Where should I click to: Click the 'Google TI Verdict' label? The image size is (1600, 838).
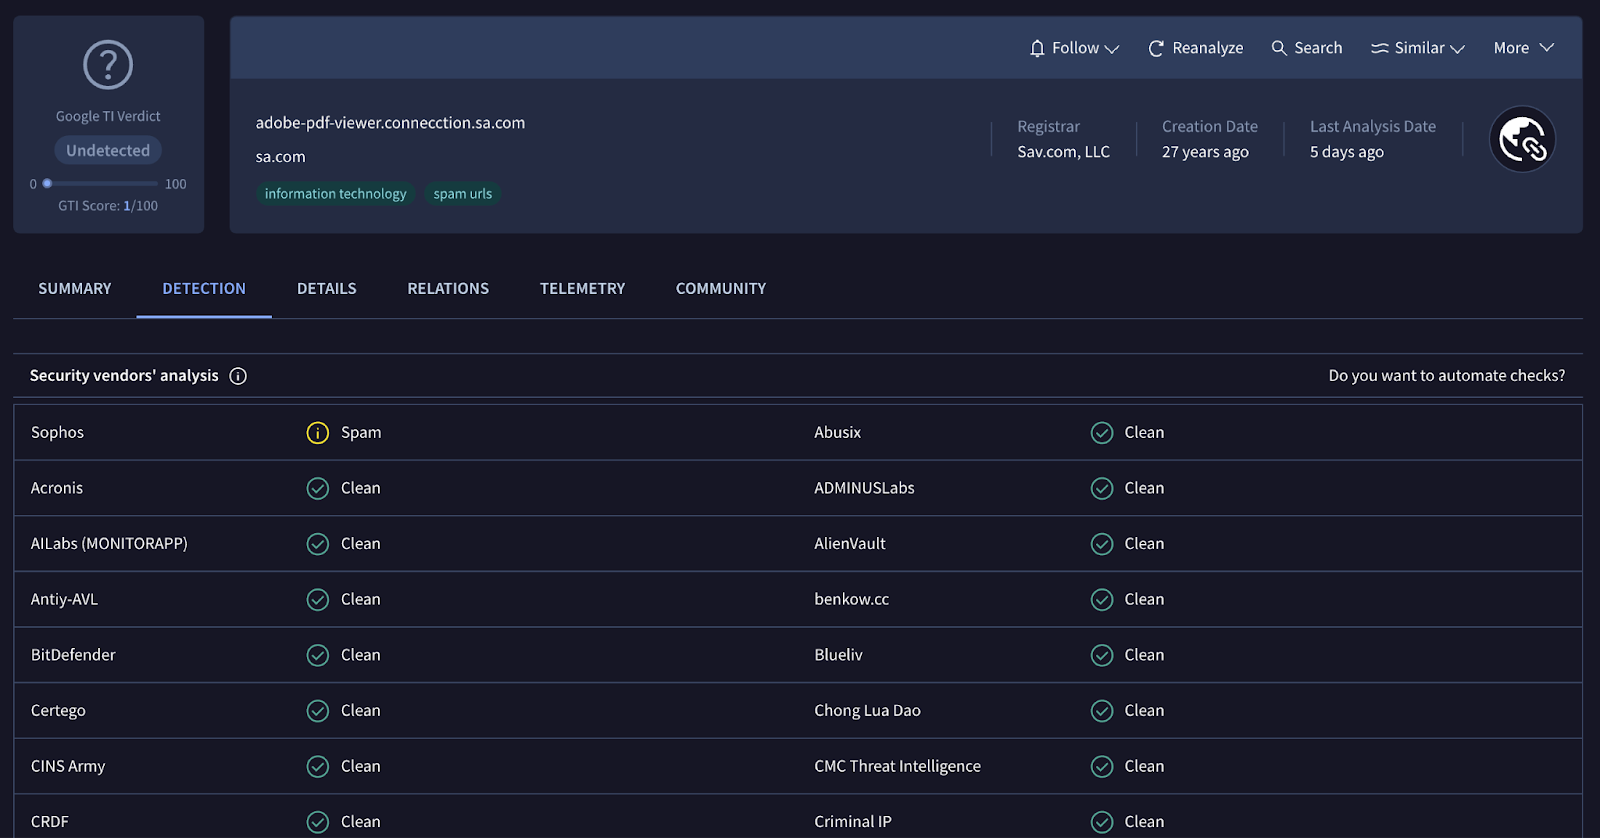[x=108, y=116]
